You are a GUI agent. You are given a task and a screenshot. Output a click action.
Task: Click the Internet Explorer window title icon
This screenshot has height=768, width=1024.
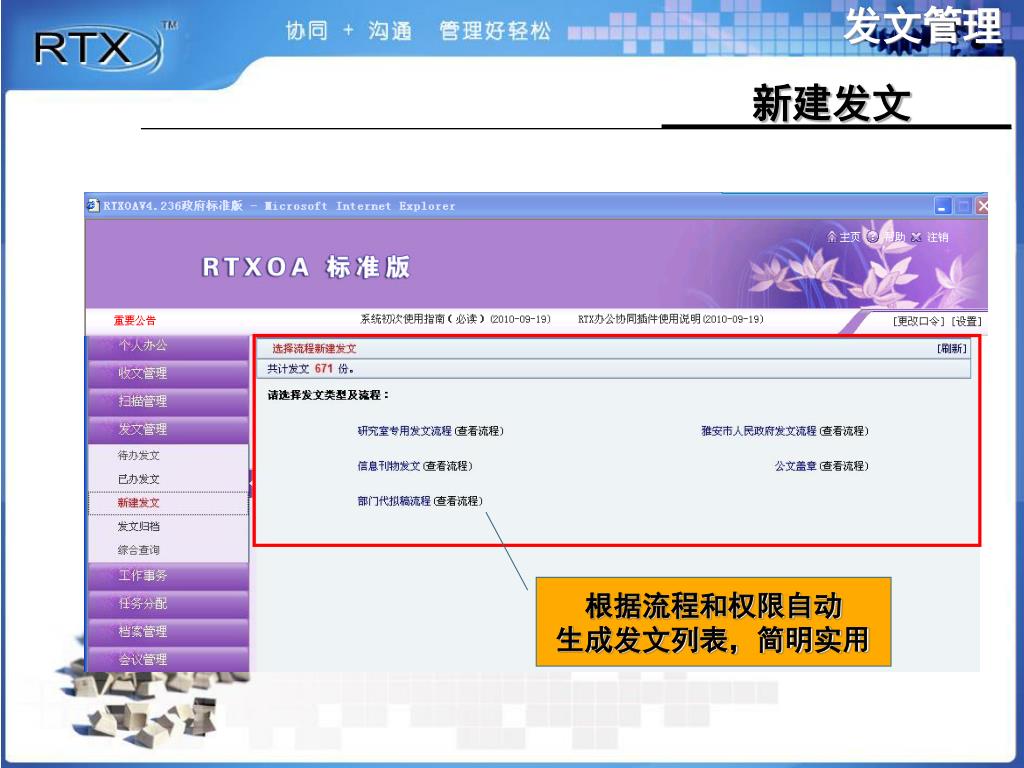coord(93,206)
